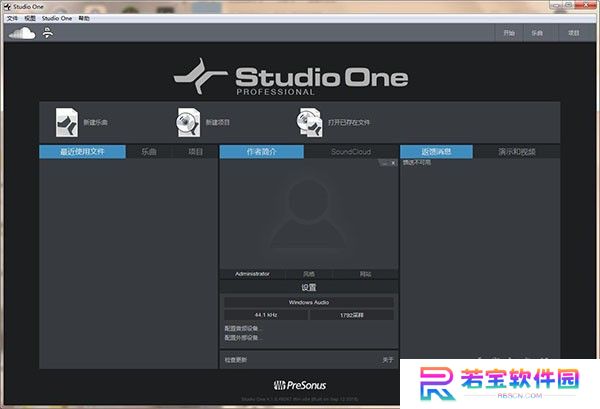The height and width of the screenshot is (409, 600).
Task: Click the 配置音频设备 link
Action: [243, 328]
